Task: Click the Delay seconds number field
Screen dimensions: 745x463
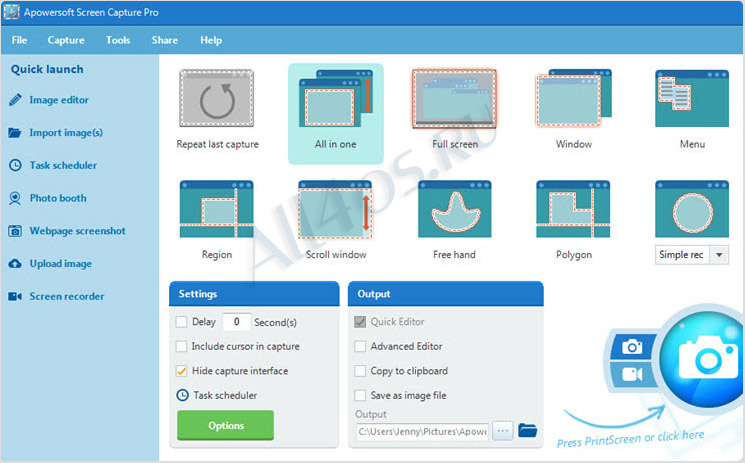Action: (x=237, y=322)
